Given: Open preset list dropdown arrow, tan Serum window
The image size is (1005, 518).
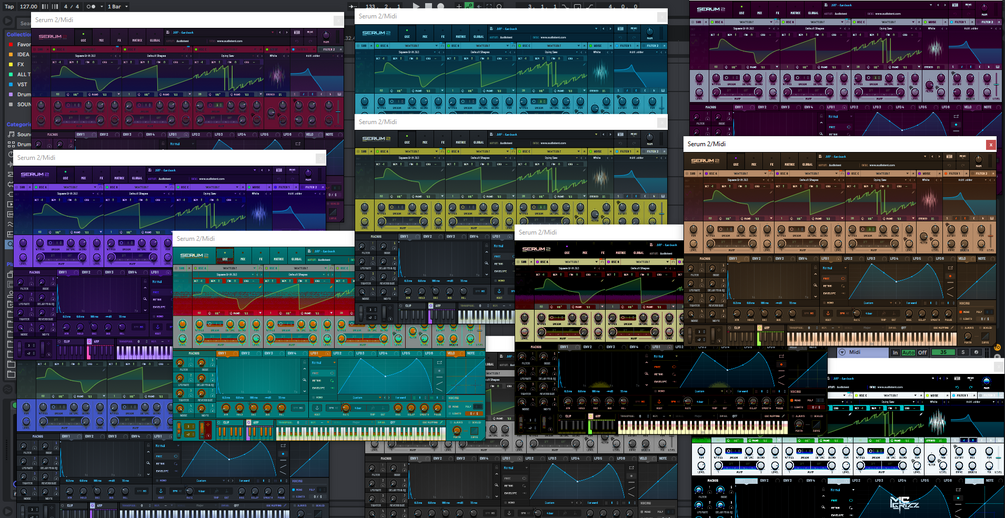Looking at the screenshot, I should 925,156.
